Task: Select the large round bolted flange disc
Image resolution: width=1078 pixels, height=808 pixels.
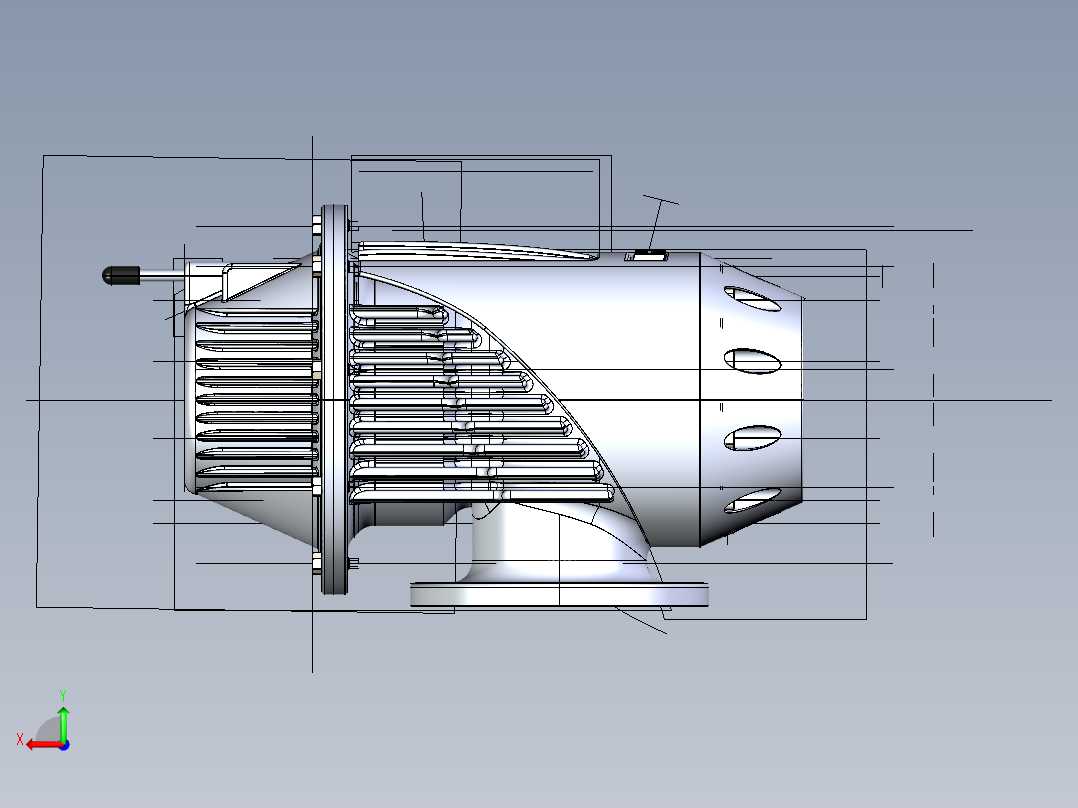Action: [x=335, y=400]
